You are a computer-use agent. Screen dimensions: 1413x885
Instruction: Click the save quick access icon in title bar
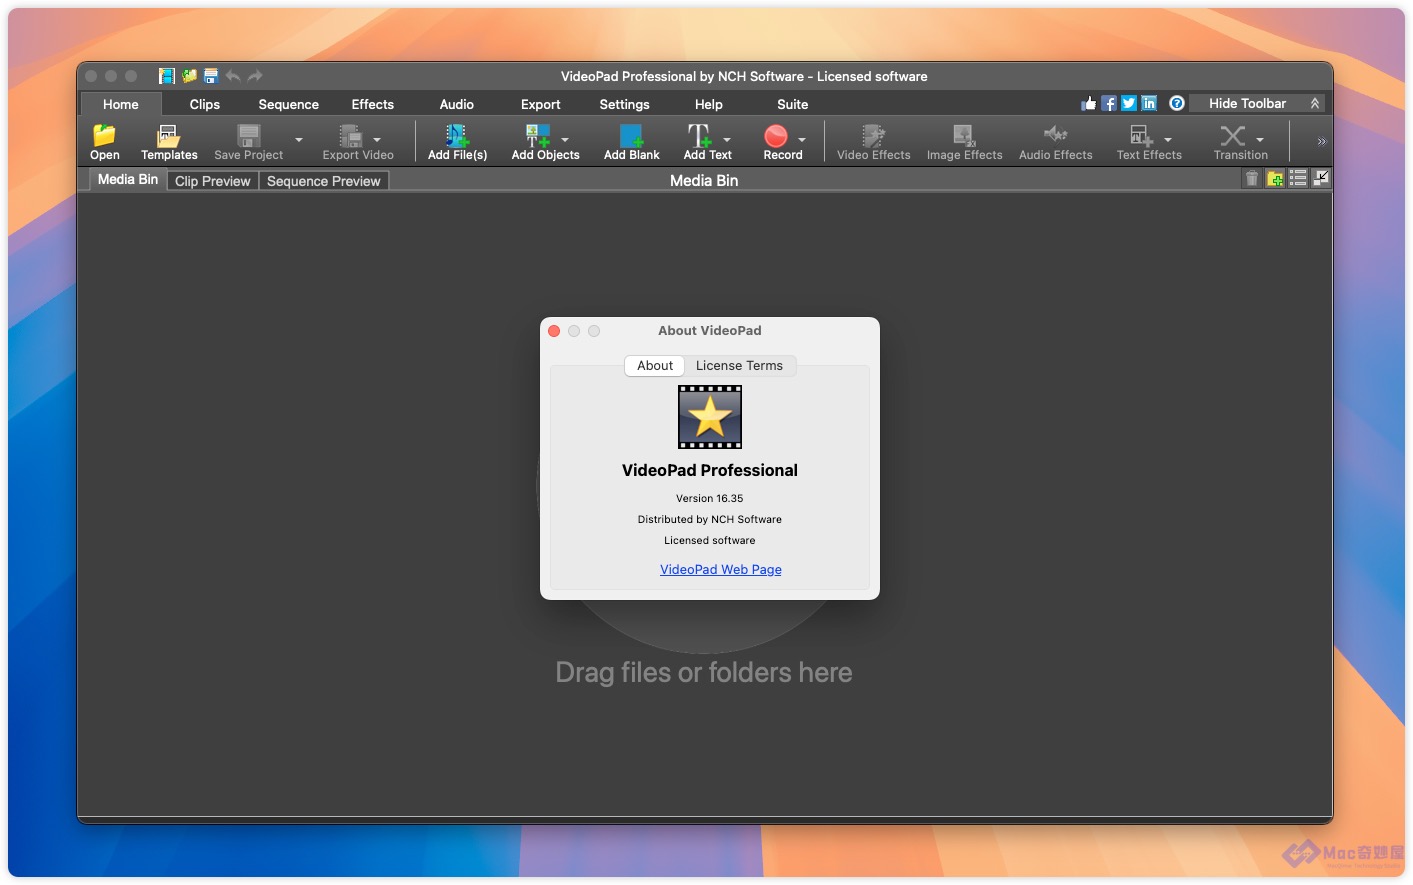pyautogui.click(x=211, y=76)
